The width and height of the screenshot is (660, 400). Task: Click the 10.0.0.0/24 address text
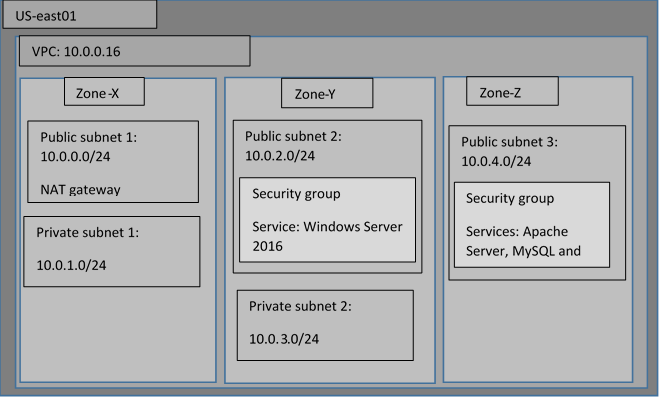click(75, 157)
